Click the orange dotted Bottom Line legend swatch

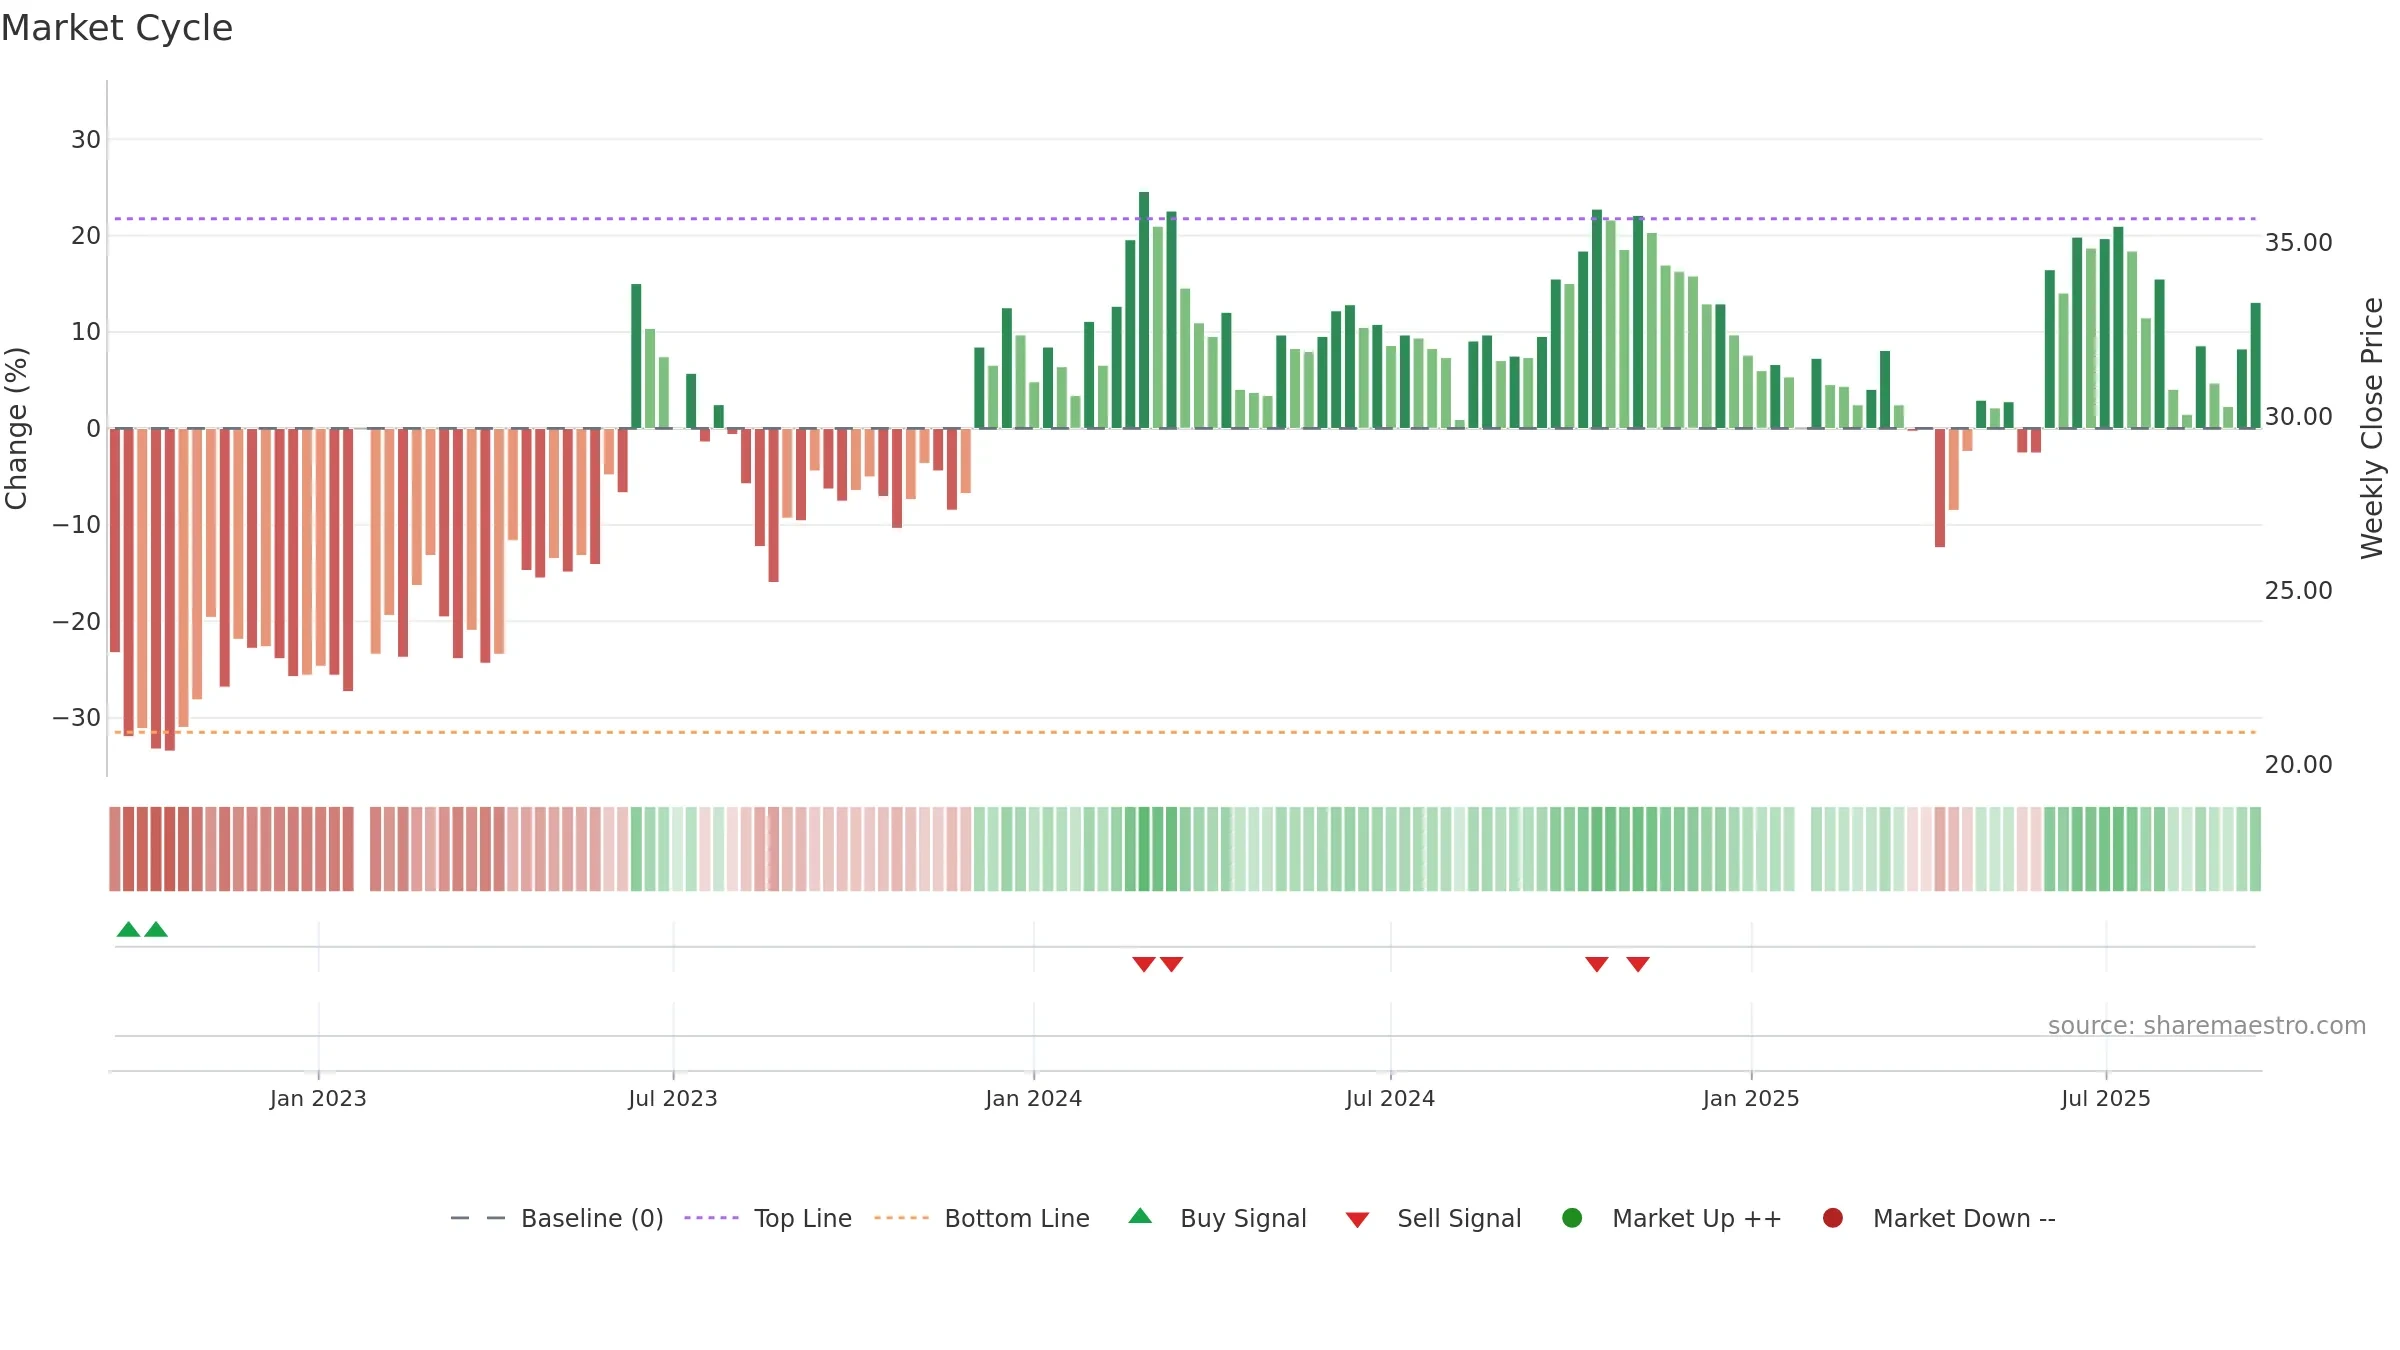point(901,1218)
